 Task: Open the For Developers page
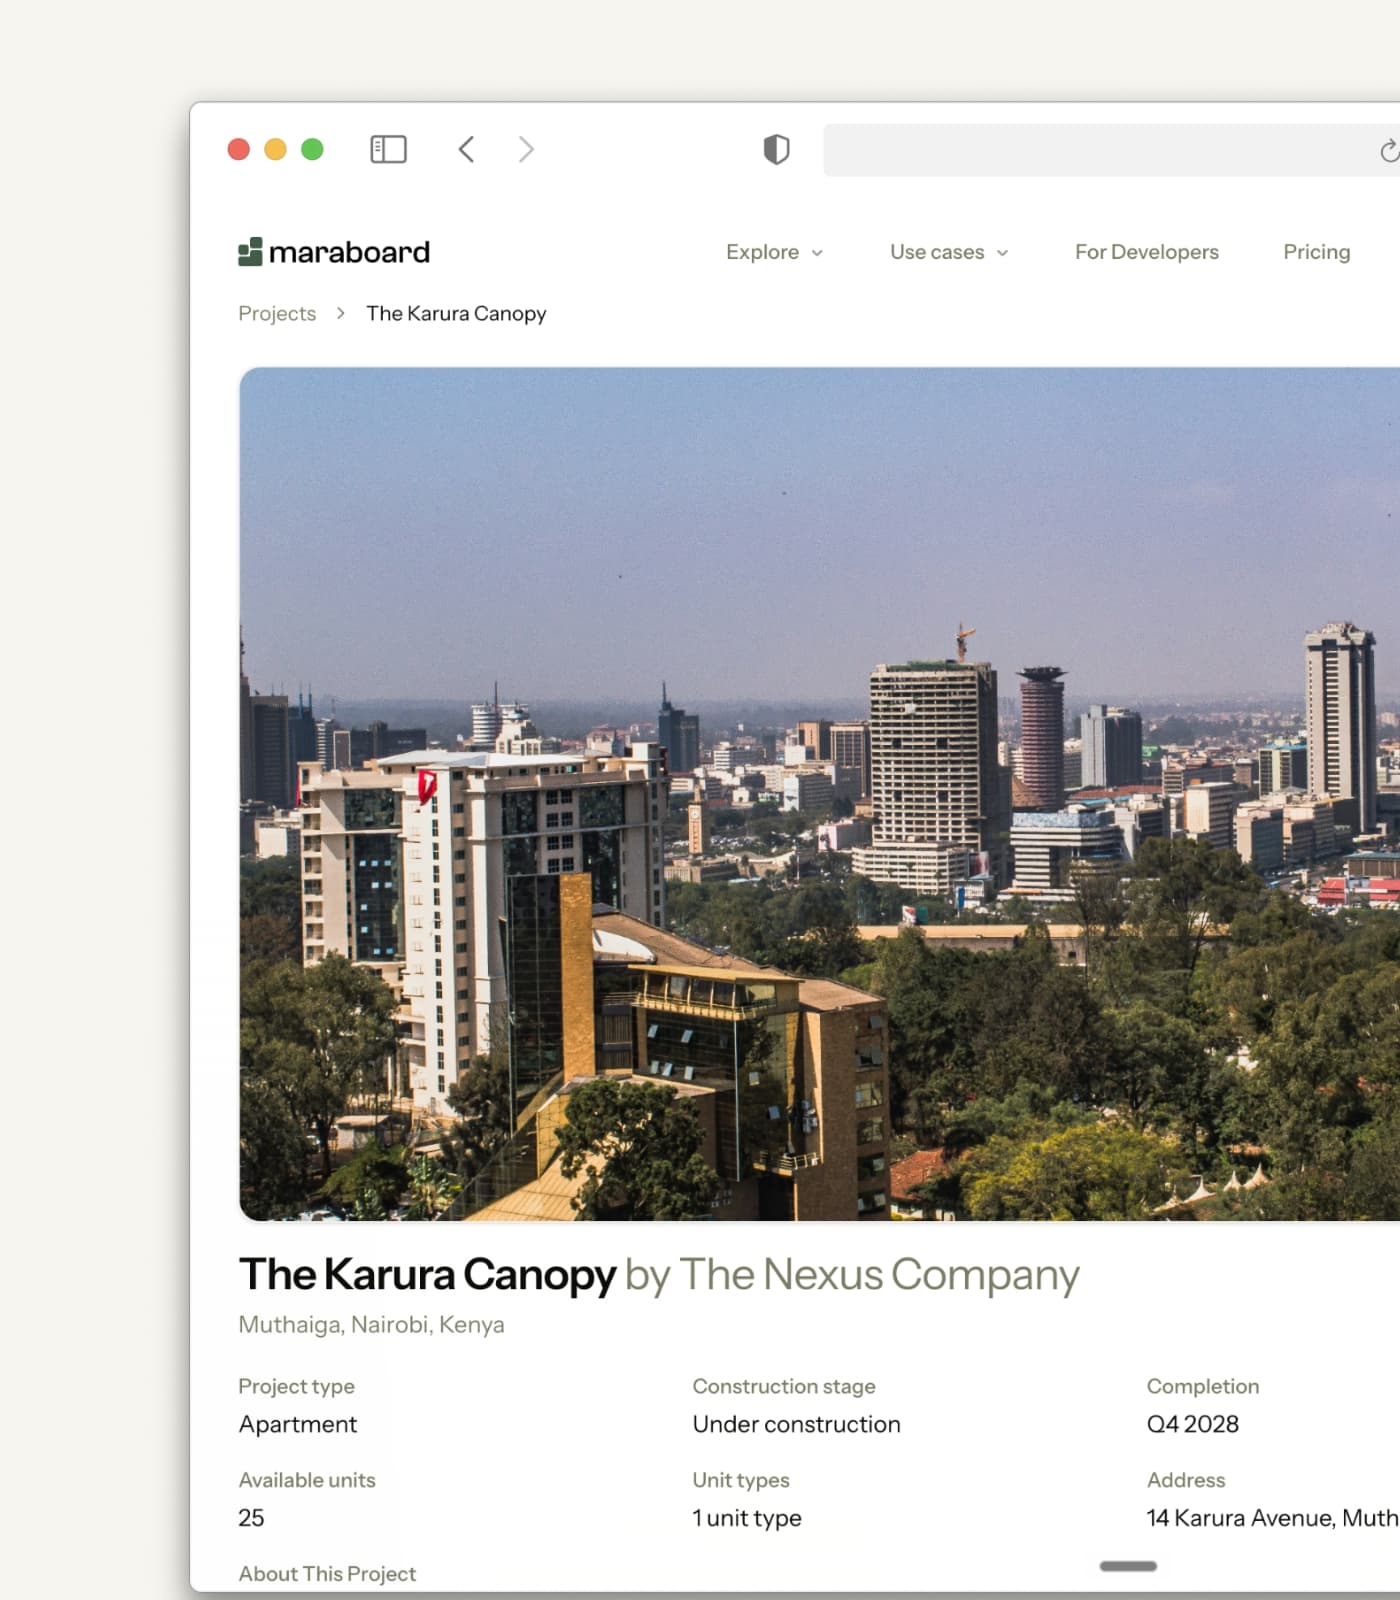click(1147, 252)
